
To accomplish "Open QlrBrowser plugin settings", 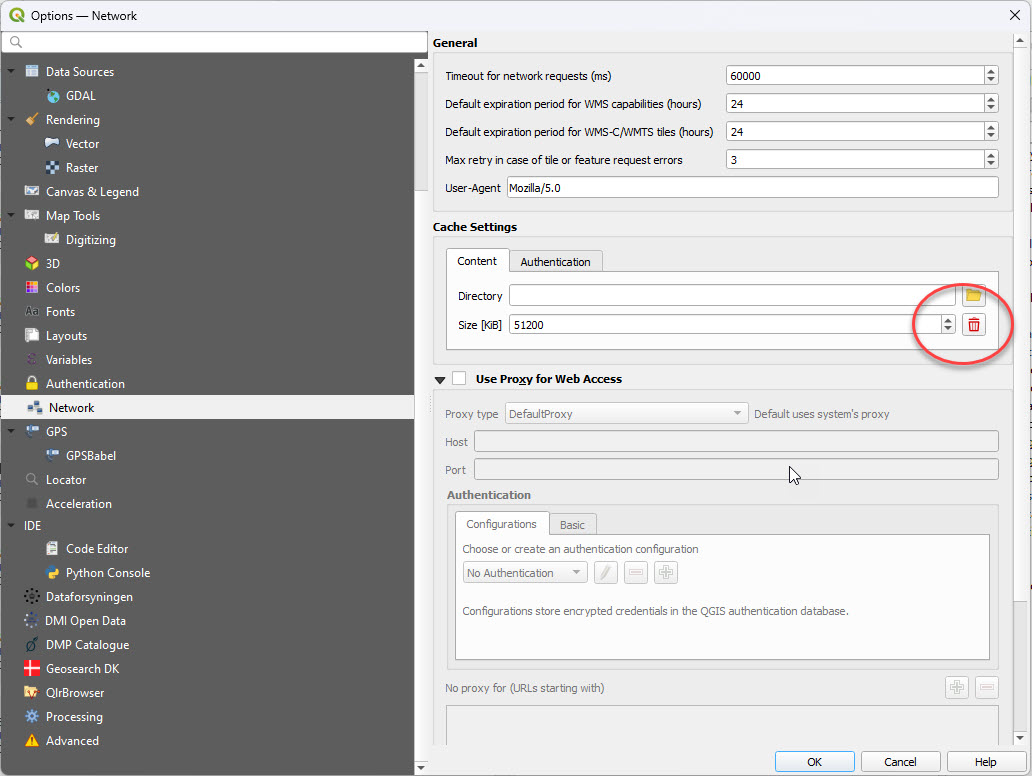I will coord(74,693).
